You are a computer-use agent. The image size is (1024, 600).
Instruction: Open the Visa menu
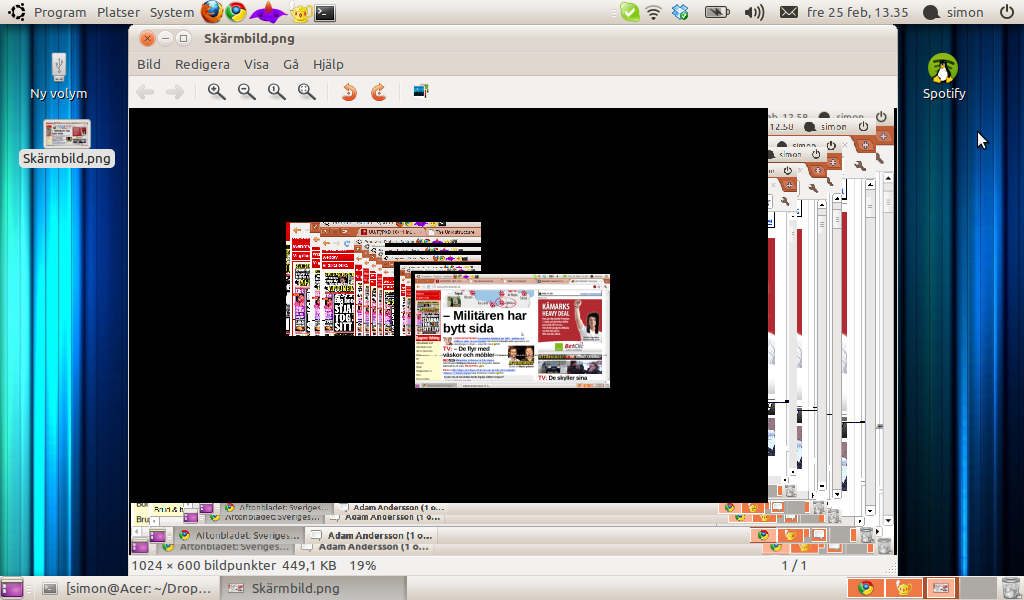[256, 64]
